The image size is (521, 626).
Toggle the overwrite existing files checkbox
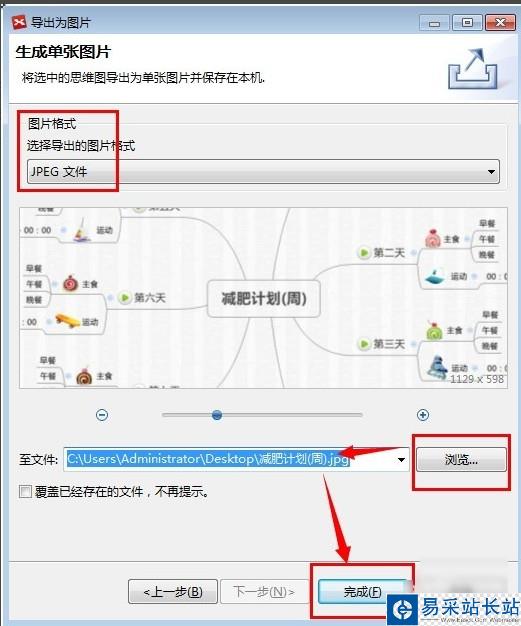pyautogui.click(x=25, y=491)
